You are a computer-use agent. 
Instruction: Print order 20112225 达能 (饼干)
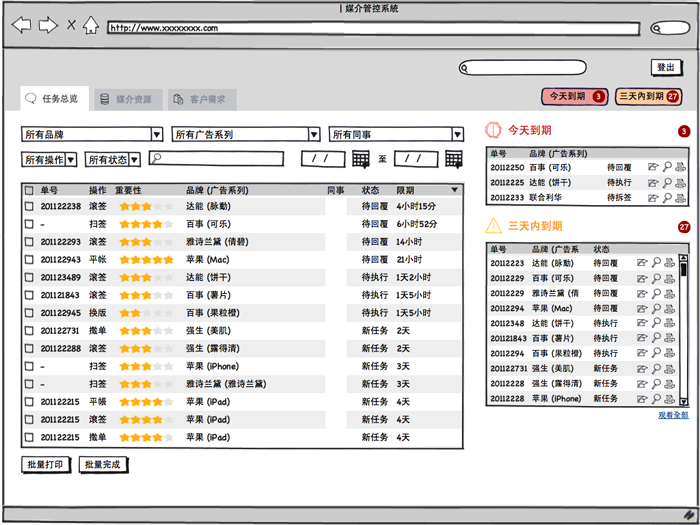pyautogui.click(x=680, y=183)
